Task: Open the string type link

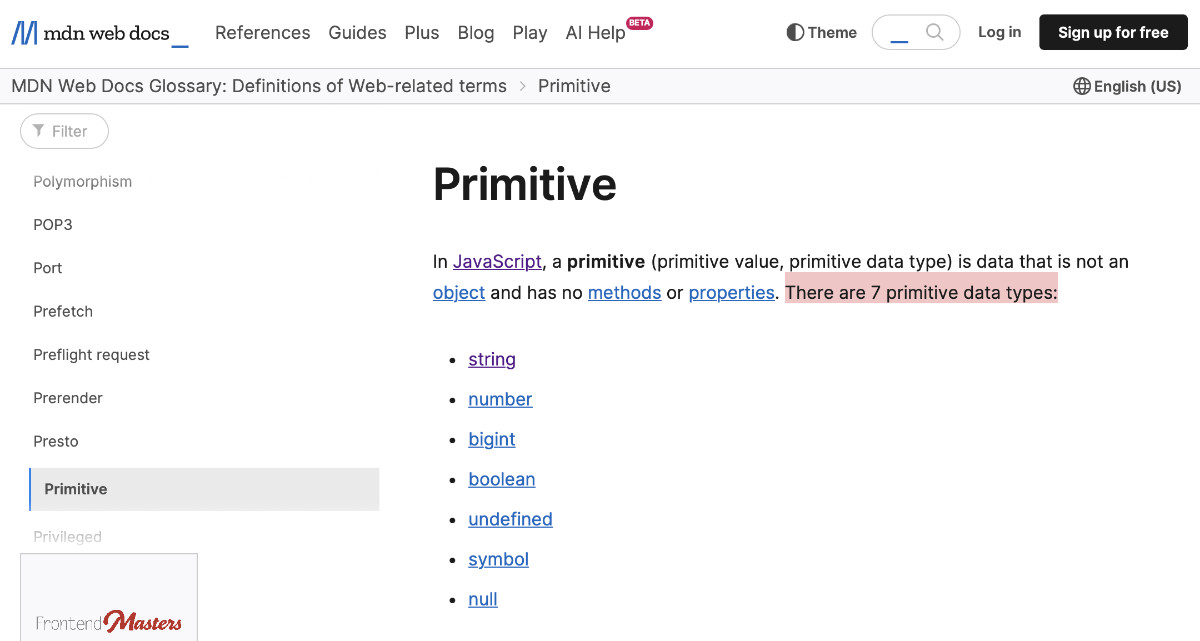Action: click(492, 359)
